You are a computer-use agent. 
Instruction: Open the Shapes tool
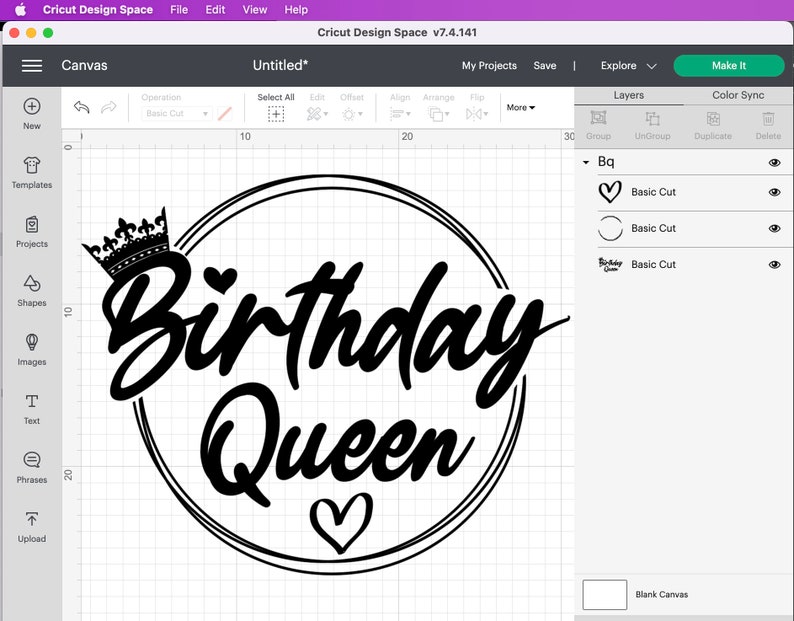click(32, 291)
